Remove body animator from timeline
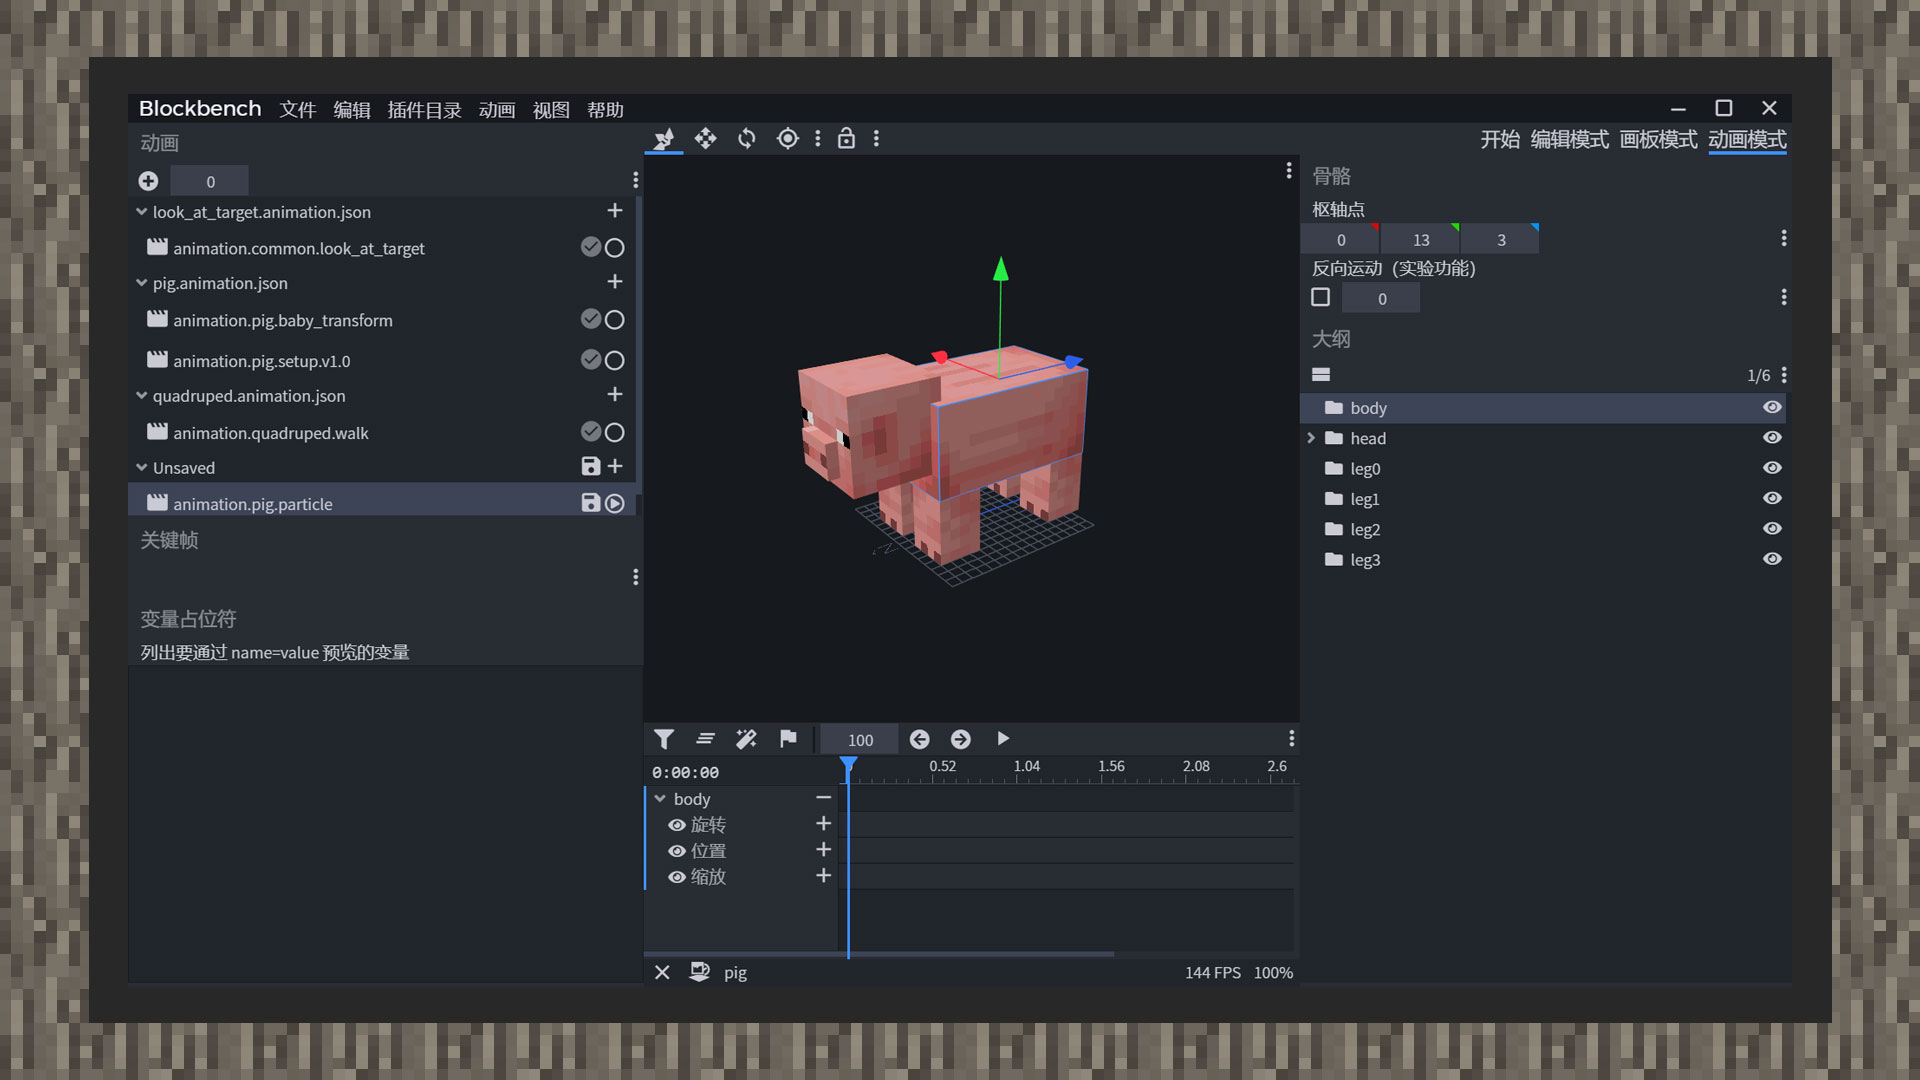 point(824,798)
